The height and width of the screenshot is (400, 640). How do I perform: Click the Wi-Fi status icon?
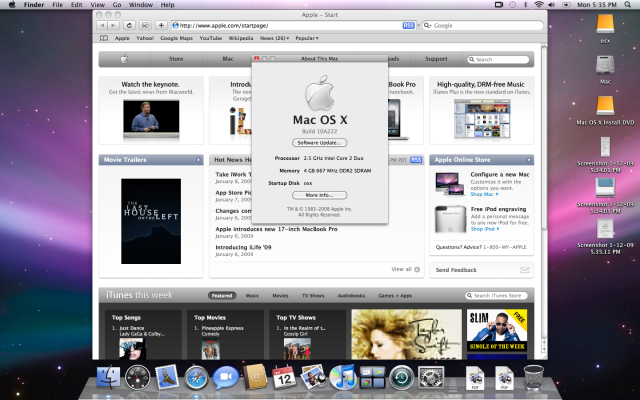(539, 4)
